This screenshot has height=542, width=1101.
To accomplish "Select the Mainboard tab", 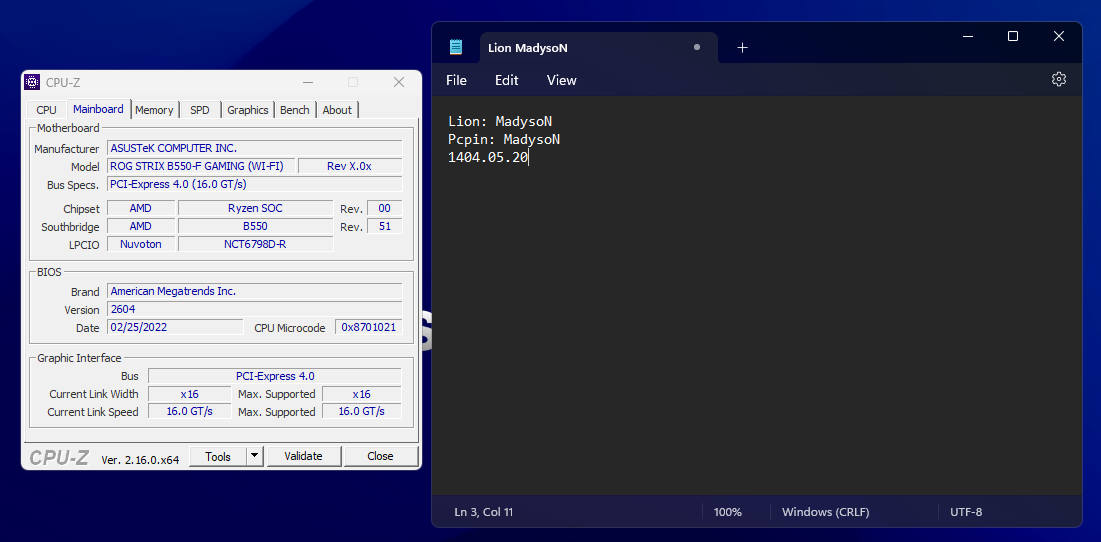I will pos(98,109).
